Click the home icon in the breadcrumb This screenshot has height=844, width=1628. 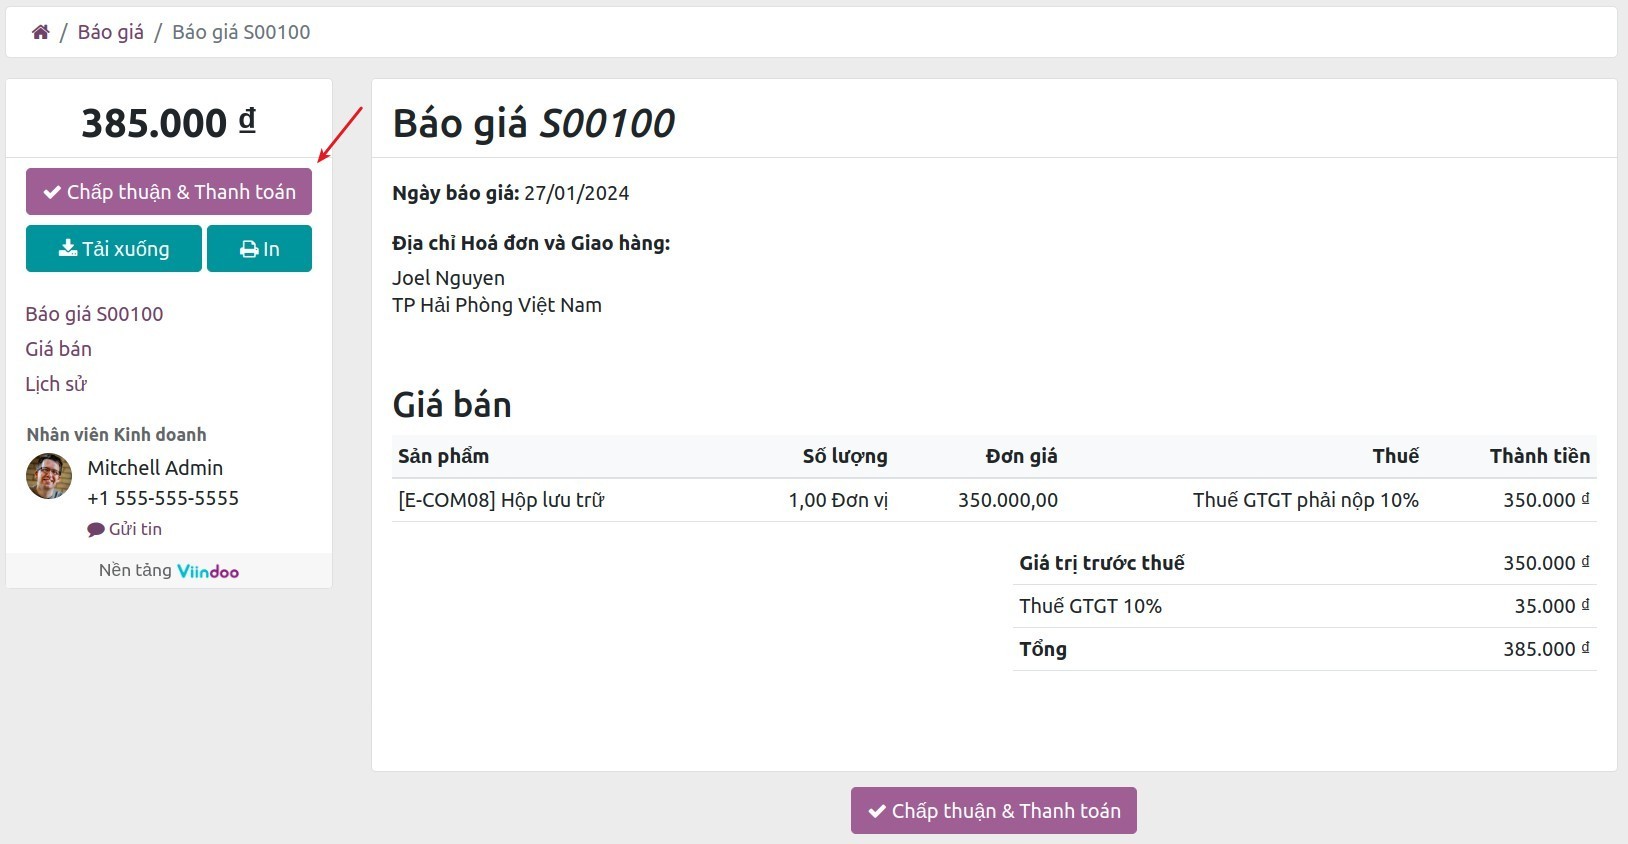point(41,31)
